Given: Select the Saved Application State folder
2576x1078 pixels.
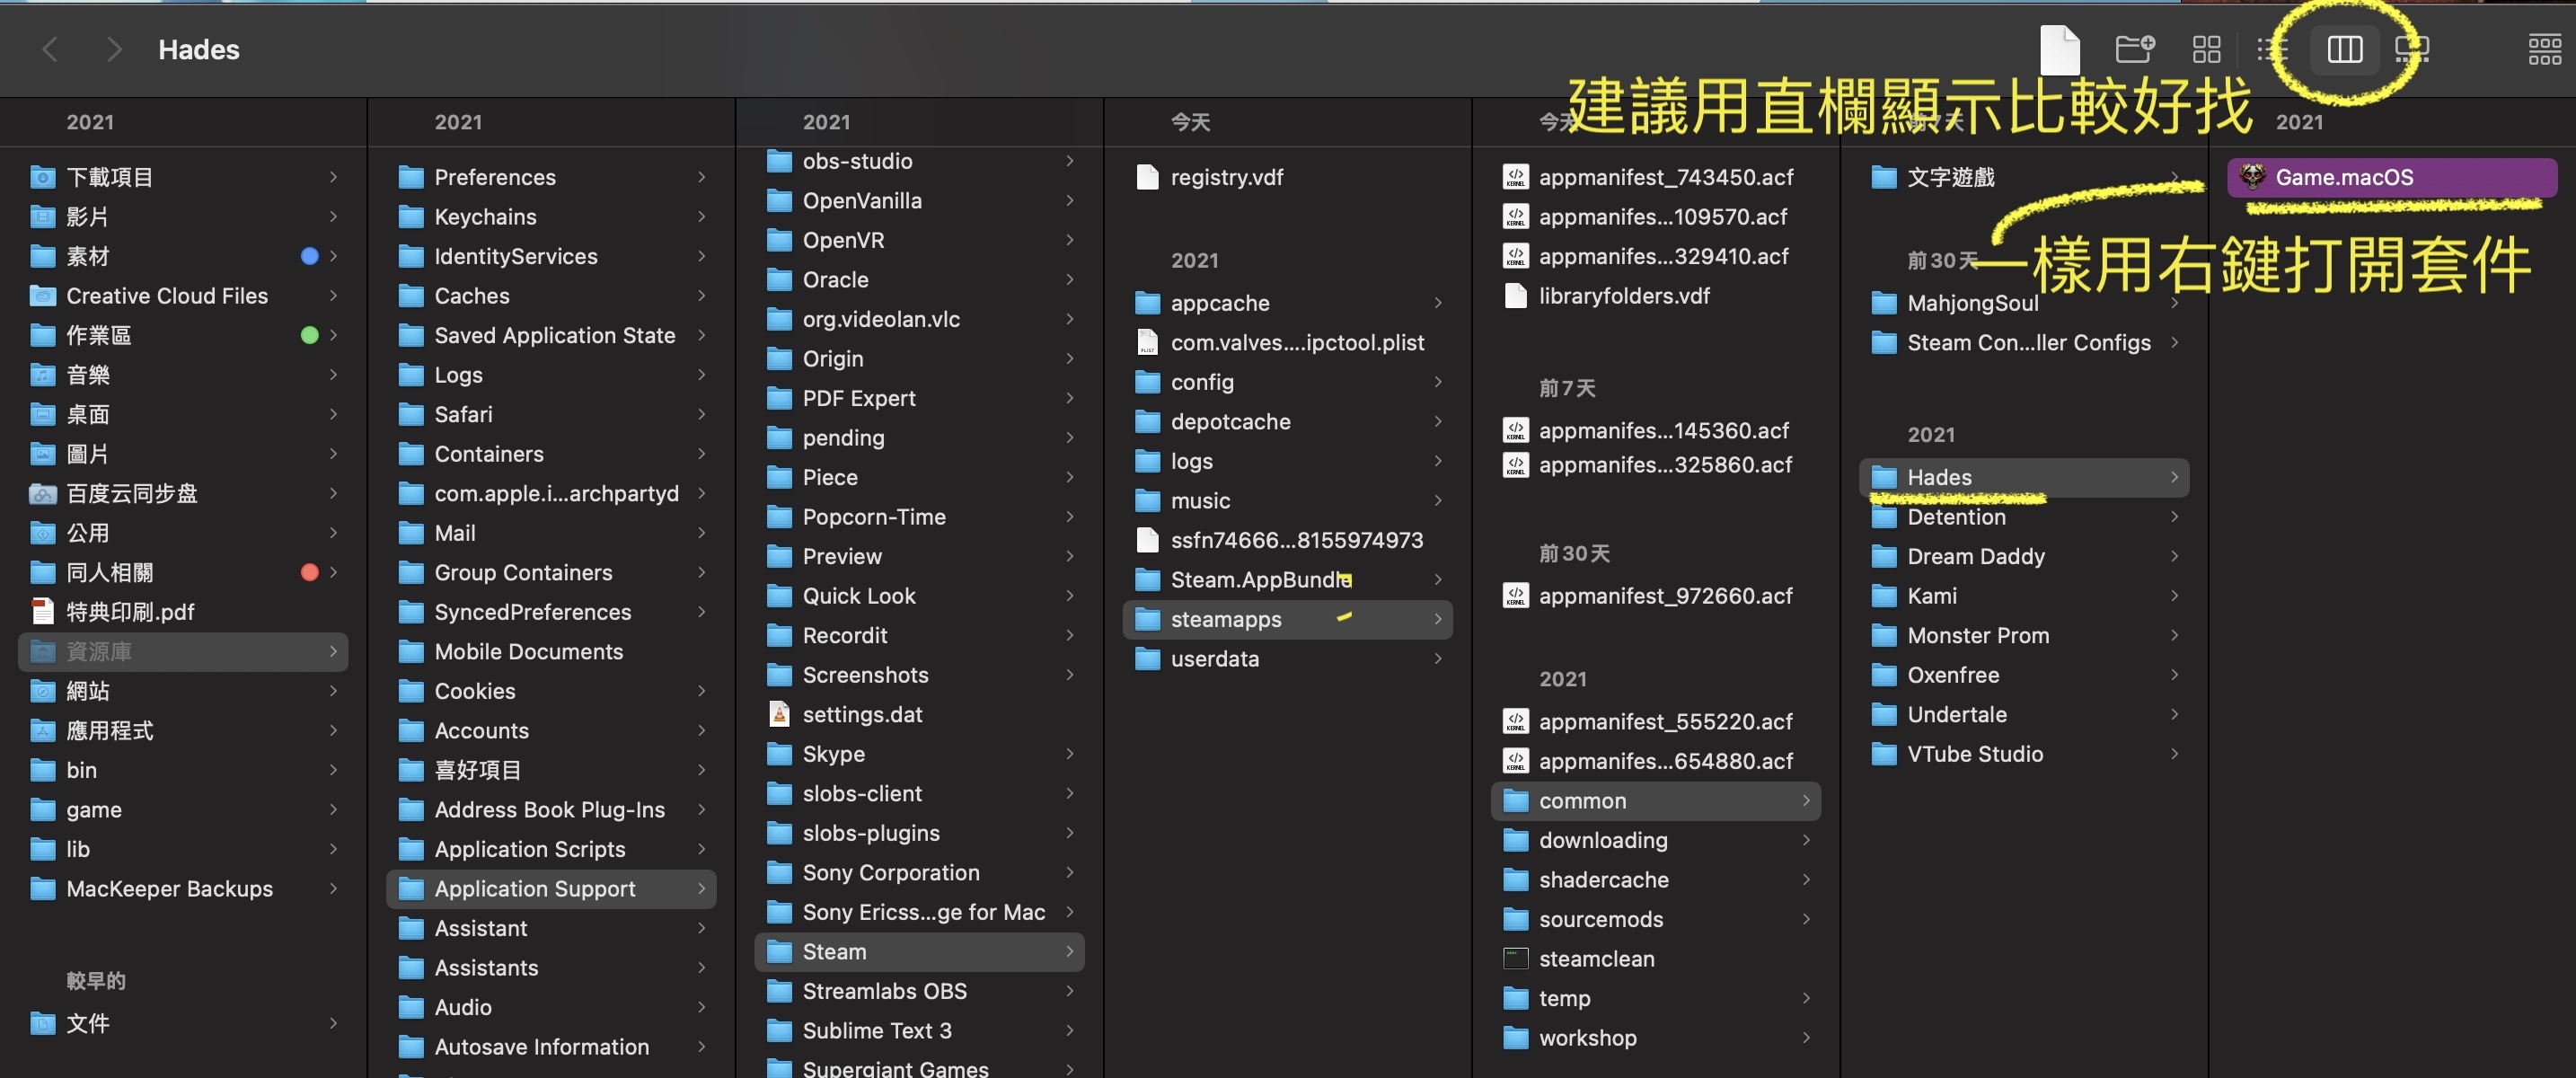Looking at the screenshot, I should (x=552, y=335).
